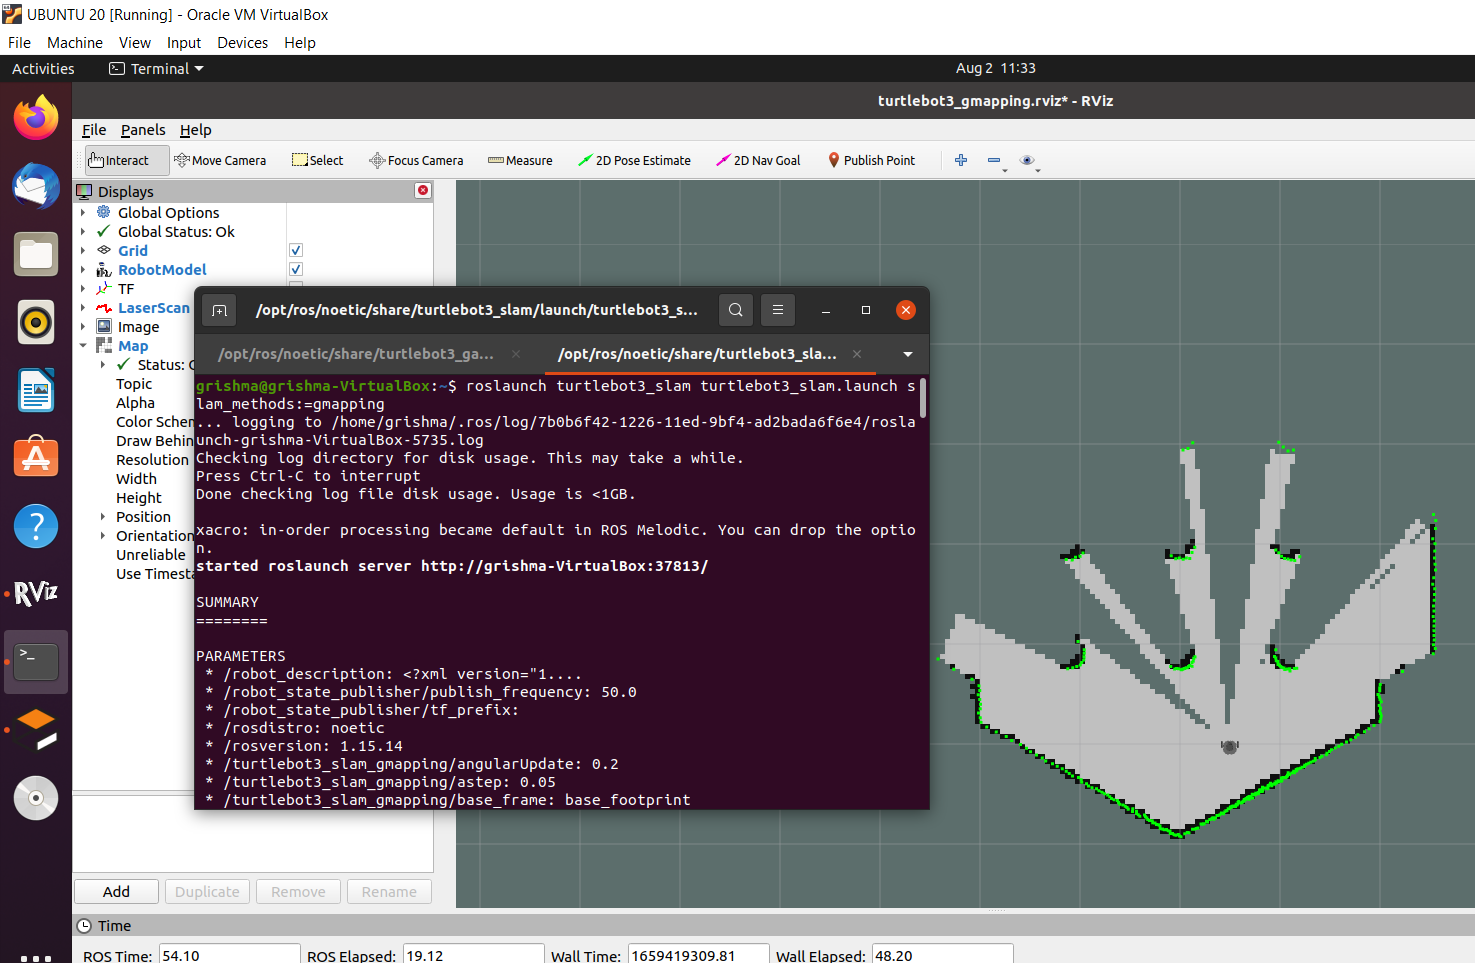Viewport: 1475px width, 963px height.
Task: Open RViz File menu
Action: point(94,130)
